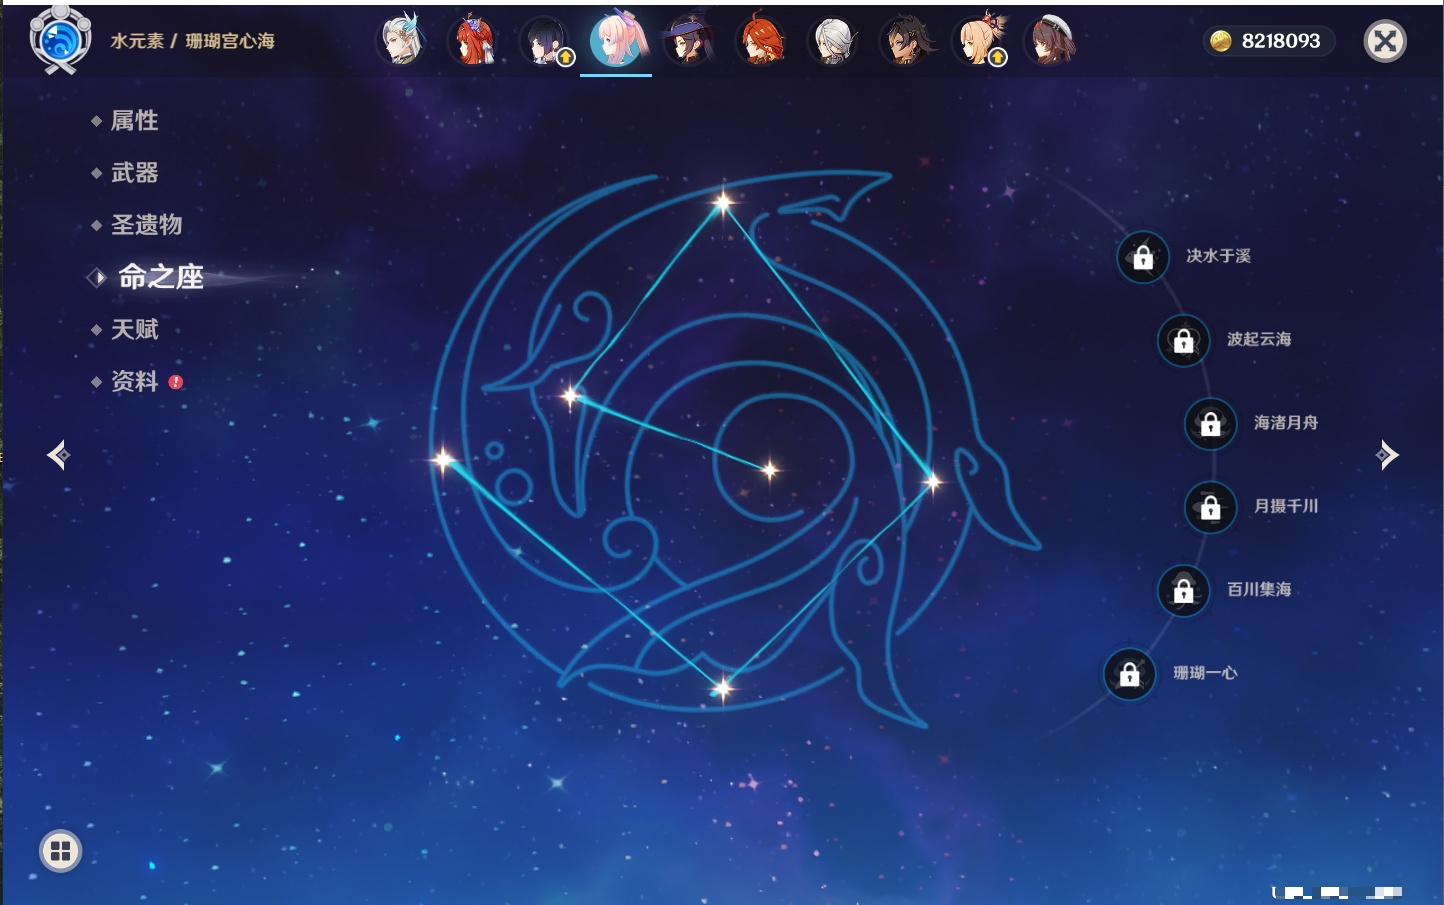Select the red-haired character with purple horns

[473, 41]
